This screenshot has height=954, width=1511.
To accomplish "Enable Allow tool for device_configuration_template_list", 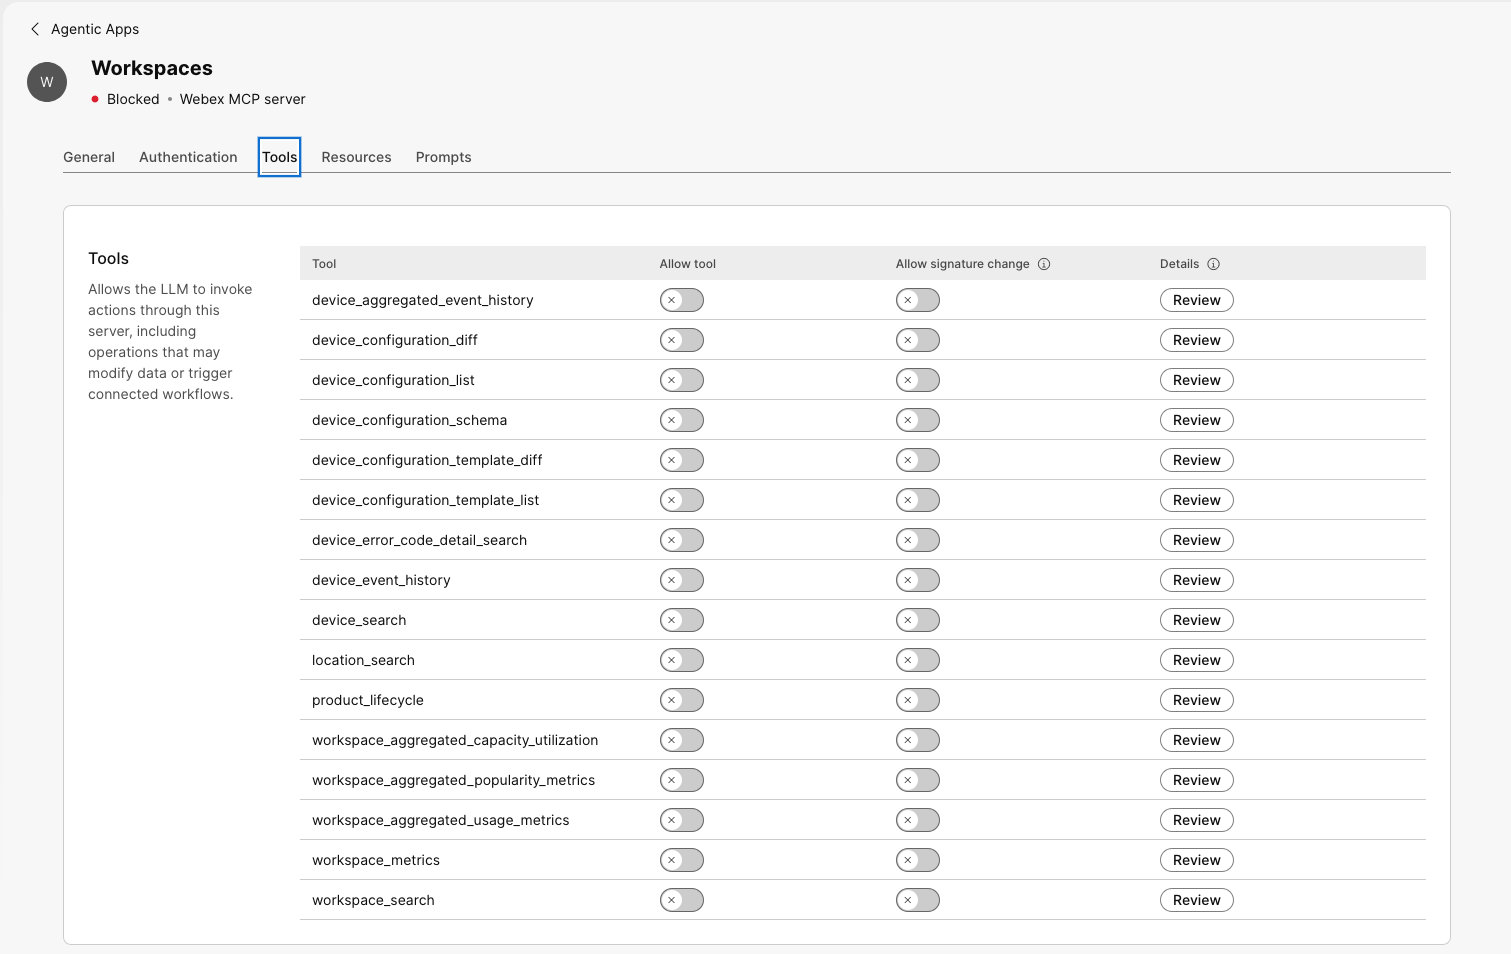I will [682, 500].
